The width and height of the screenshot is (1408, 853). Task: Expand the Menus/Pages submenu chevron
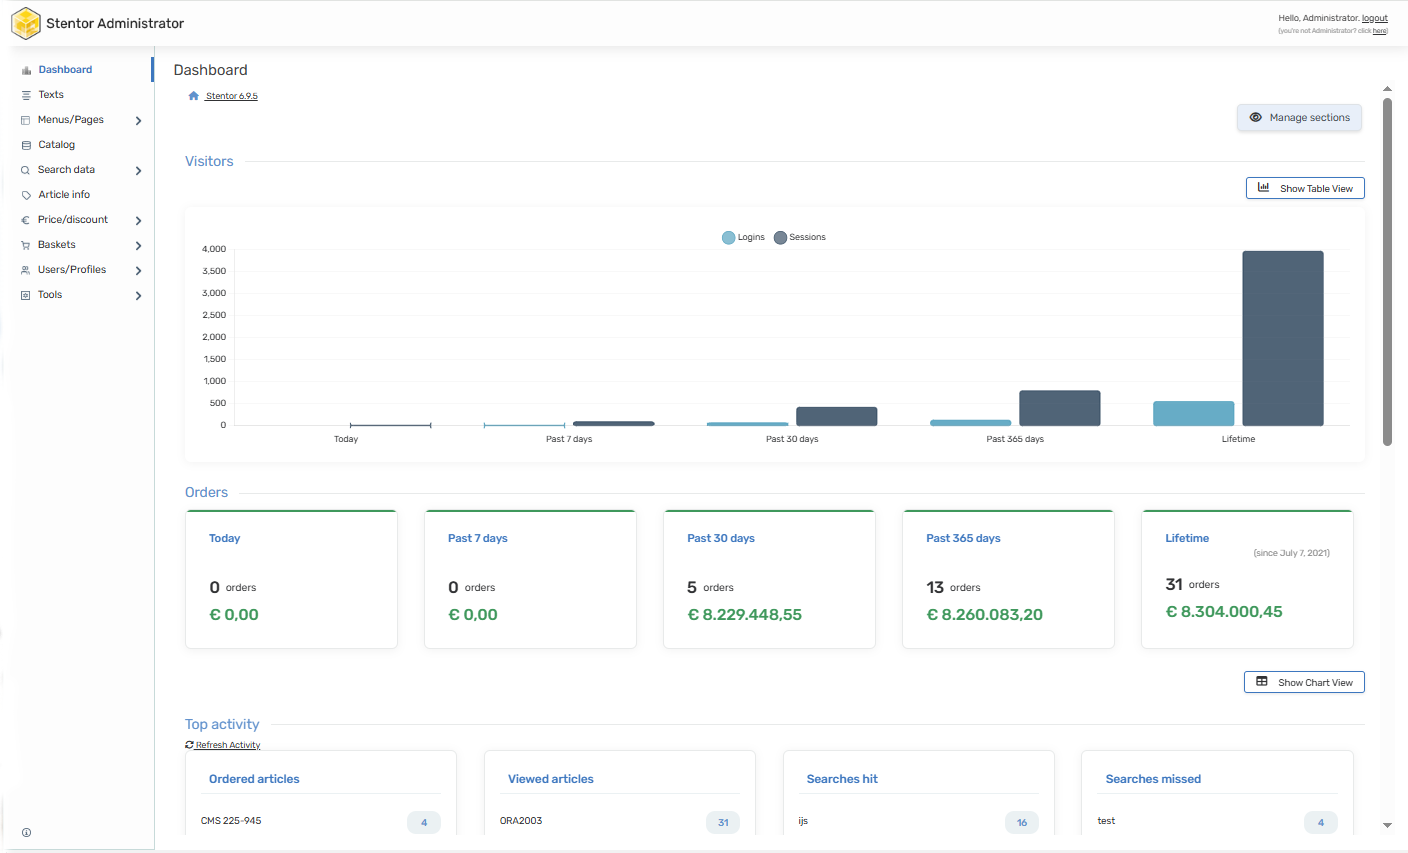pyautogui.click(x=138, y=121)
